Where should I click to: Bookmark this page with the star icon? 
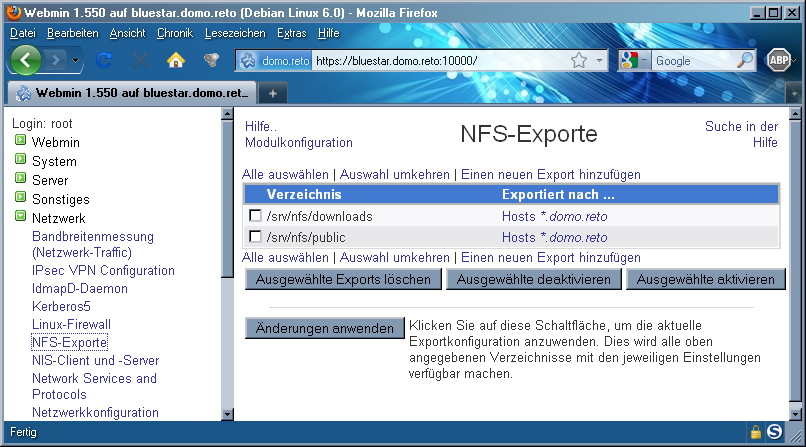[x=579, y=61]
